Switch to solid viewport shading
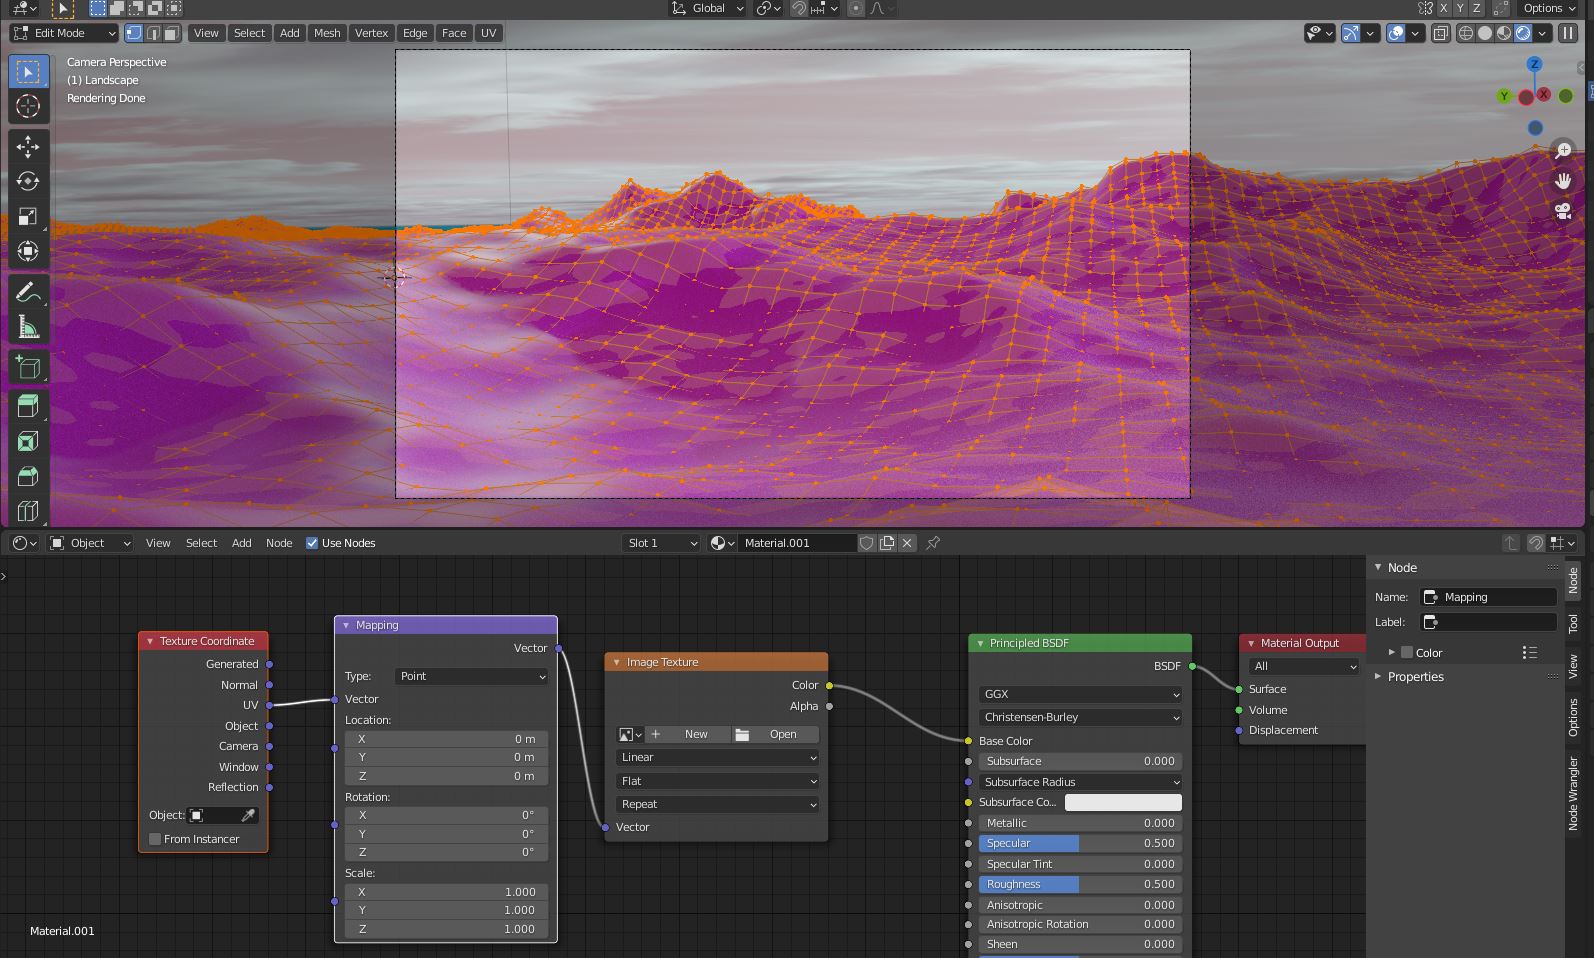 point(1485,33)
